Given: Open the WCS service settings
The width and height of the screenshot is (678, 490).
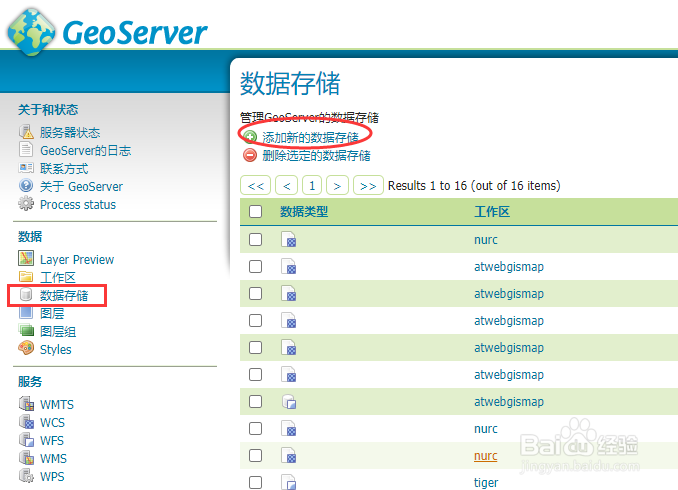Looking at the screenshot, I should click(x=52, y=423).
